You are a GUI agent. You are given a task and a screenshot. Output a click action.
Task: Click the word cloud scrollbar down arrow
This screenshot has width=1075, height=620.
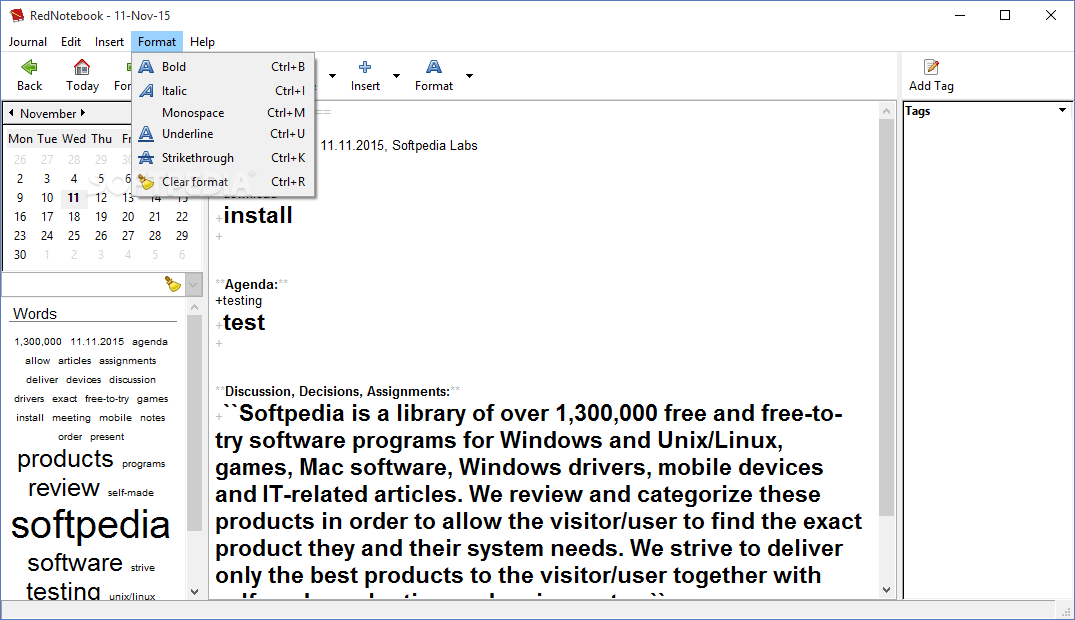[x=194, y=591]
